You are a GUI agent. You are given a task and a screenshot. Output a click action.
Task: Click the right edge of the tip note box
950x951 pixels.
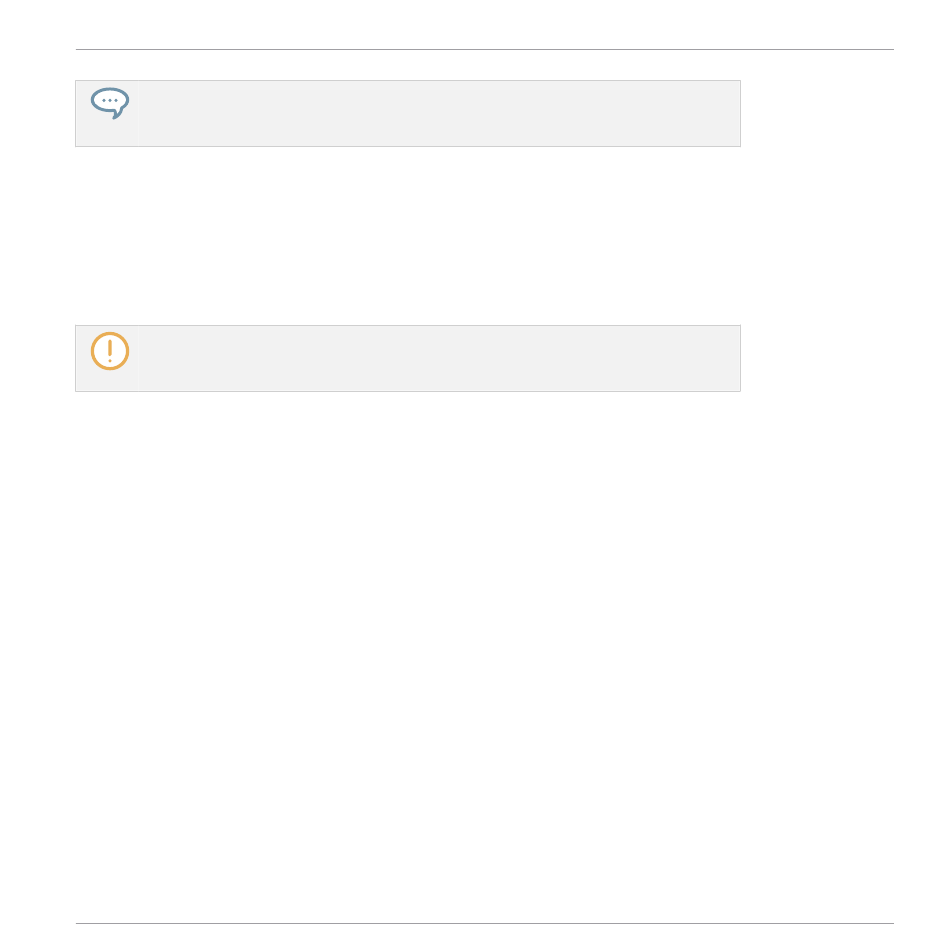[x=740, y=113]
